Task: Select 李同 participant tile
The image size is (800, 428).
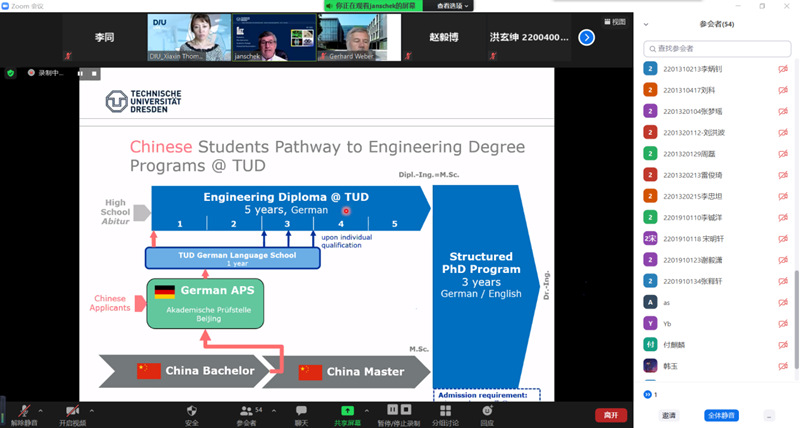Action: point(104,37)
